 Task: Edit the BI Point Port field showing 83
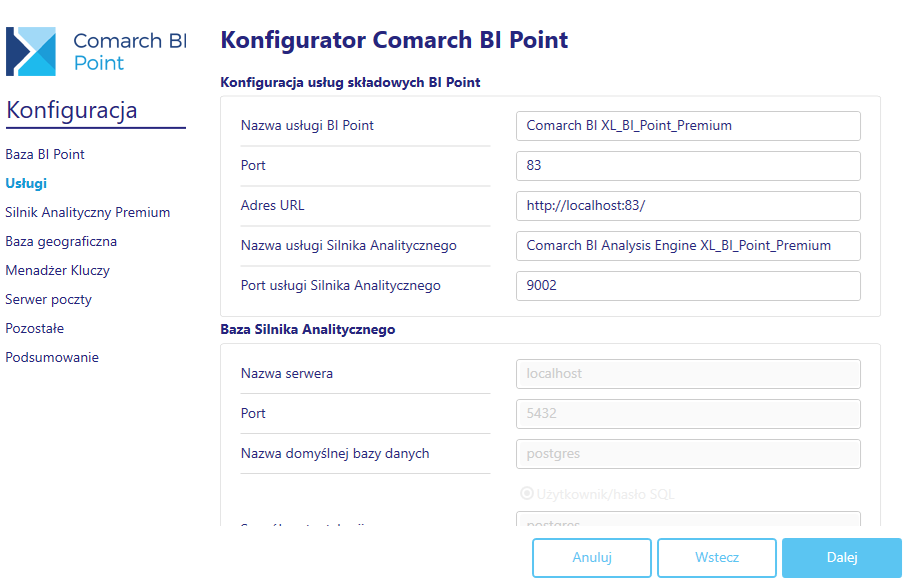pos(688,166)
